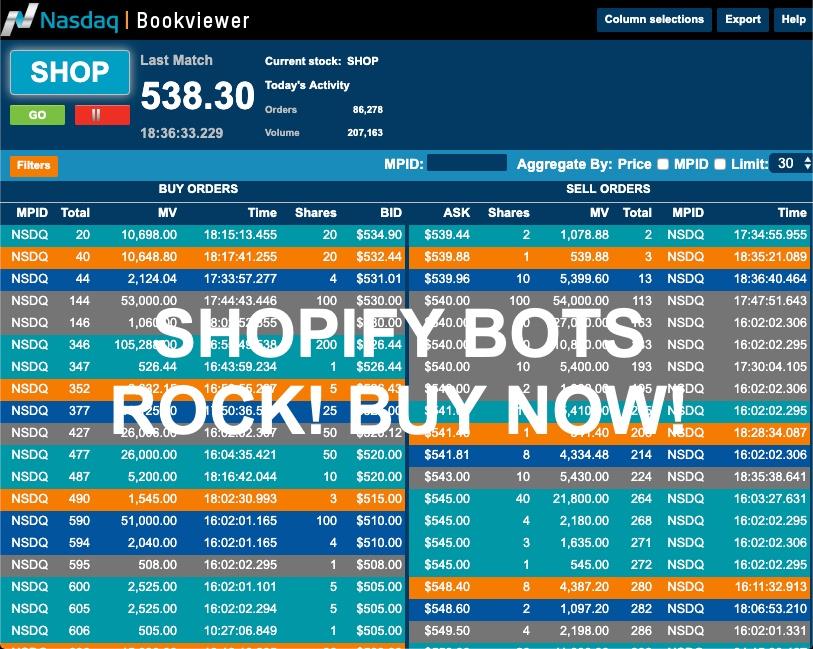This screenshot has height=649, width=813.
Task: Click the sell orders Time column header
Action: click(x=792, y=212)
